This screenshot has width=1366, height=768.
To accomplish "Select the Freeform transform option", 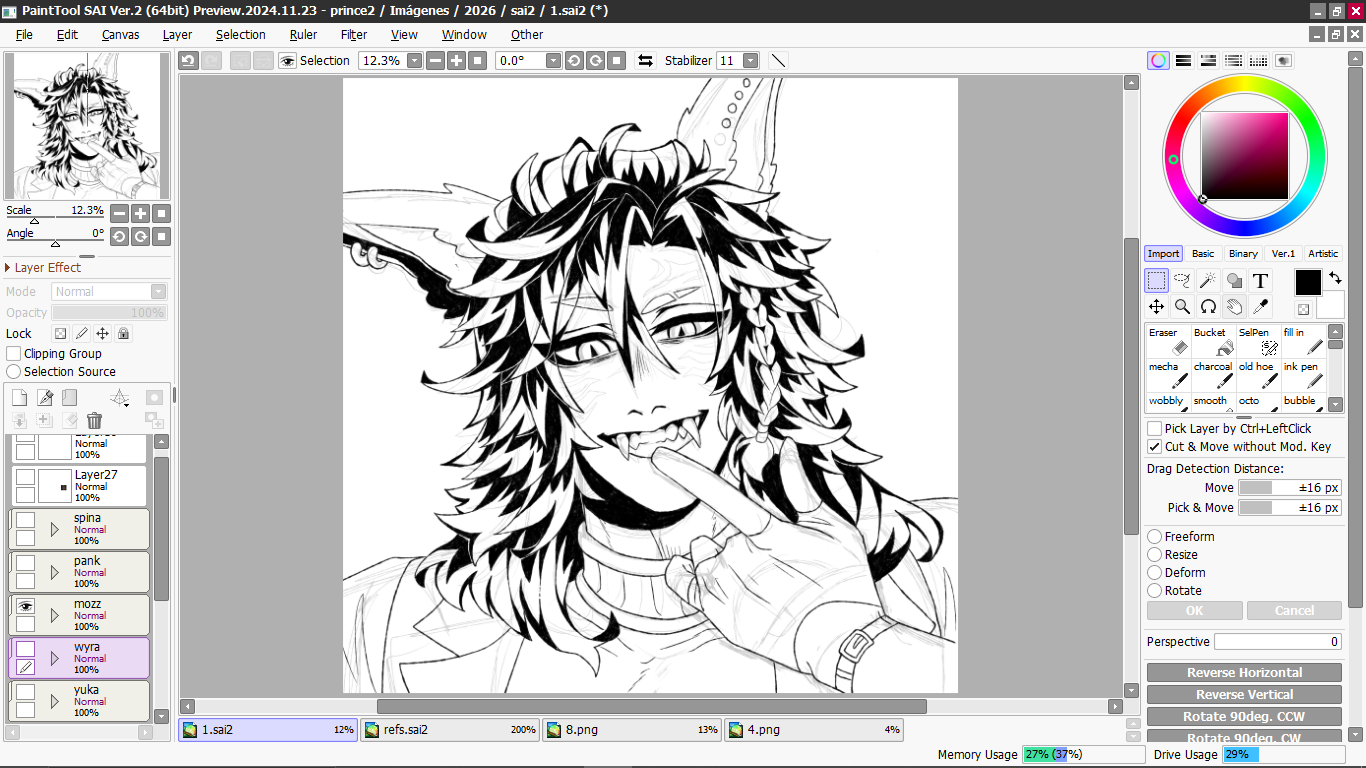I will [1155, 537].
